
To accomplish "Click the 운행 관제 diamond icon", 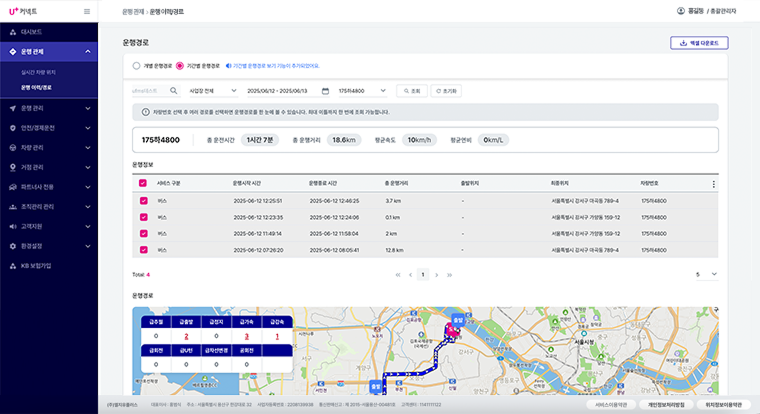I will point(13,51).
